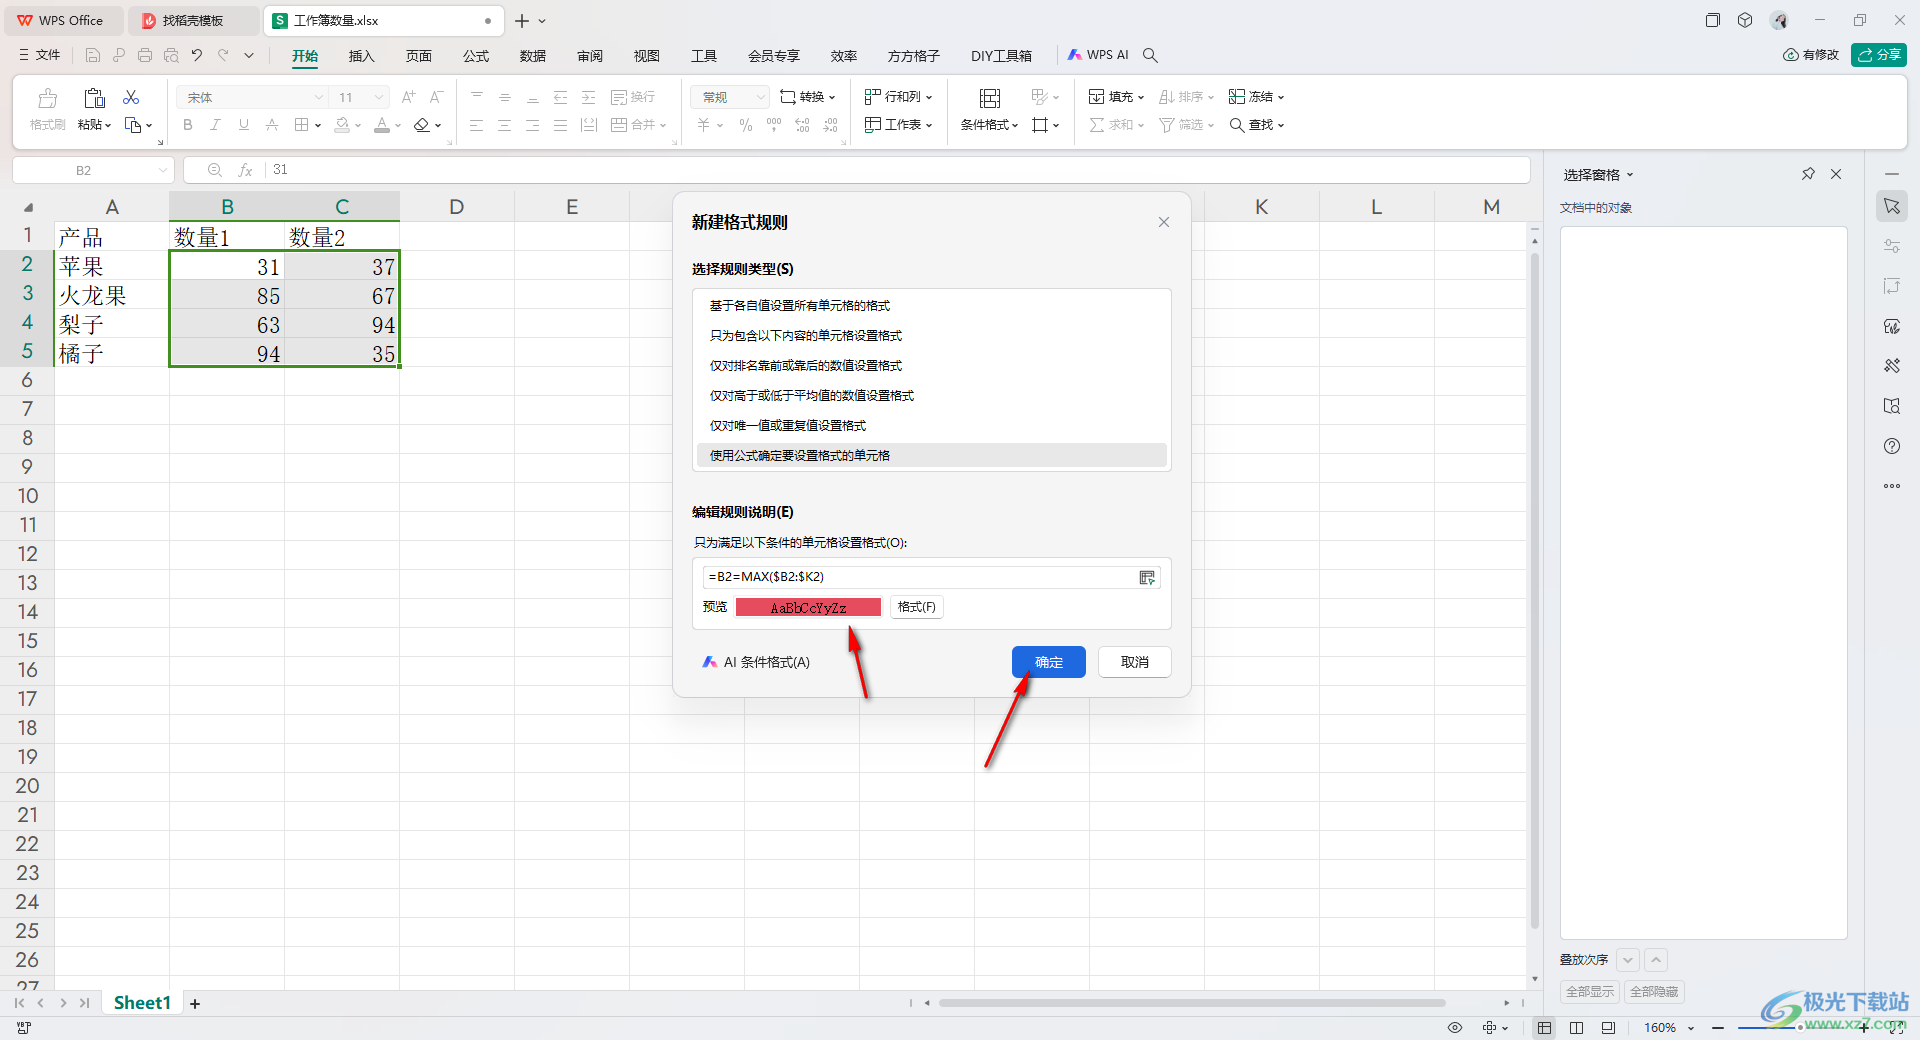Click the Cut scissors icon
The image size is (1920, 1040).
coord(131,97)
